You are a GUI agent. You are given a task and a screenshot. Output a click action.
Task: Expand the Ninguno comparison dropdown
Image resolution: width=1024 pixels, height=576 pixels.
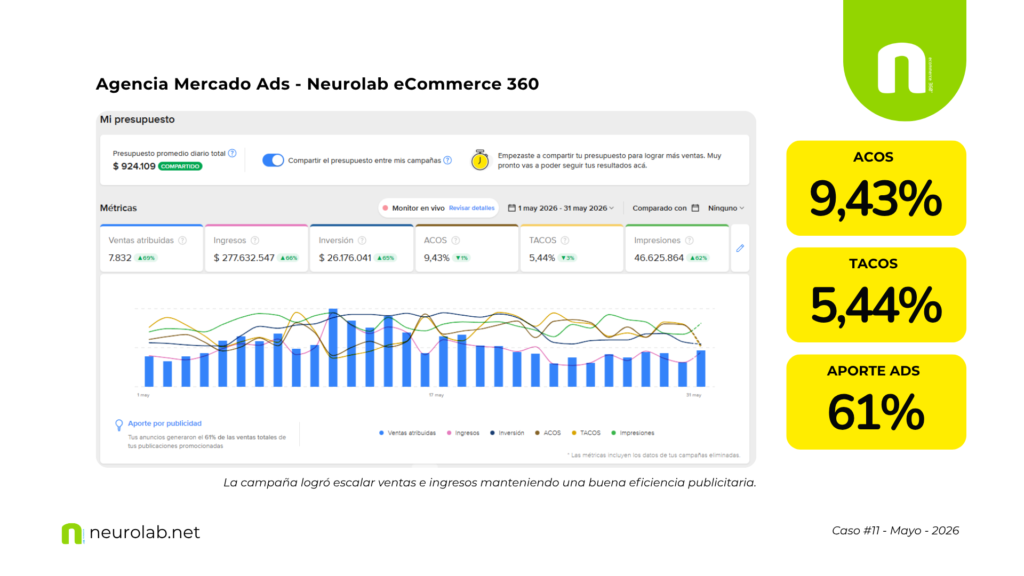726,208
